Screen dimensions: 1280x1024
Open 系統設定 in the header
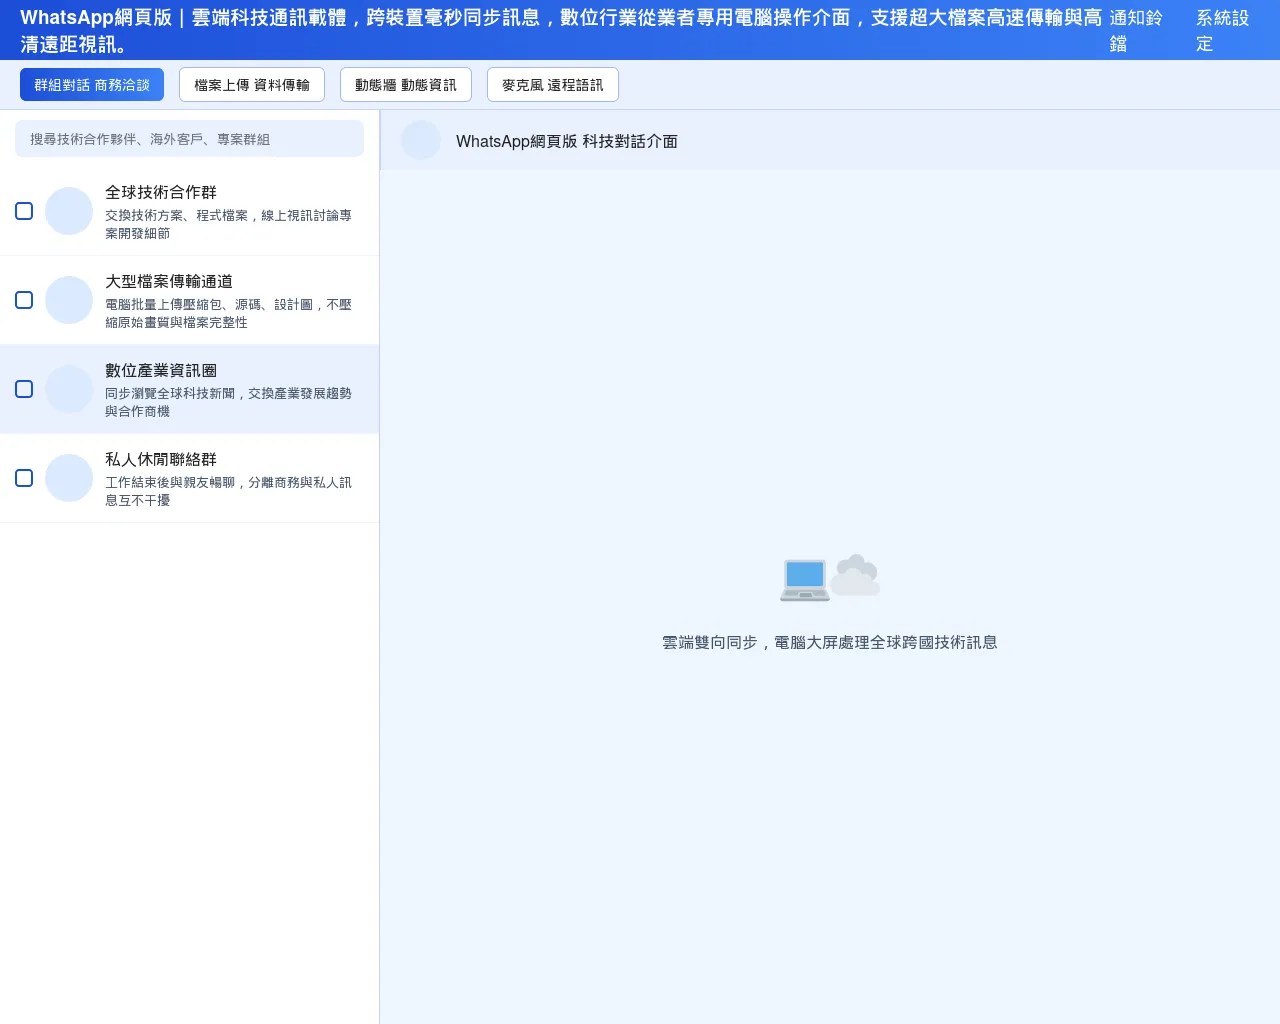(1223, 30)
